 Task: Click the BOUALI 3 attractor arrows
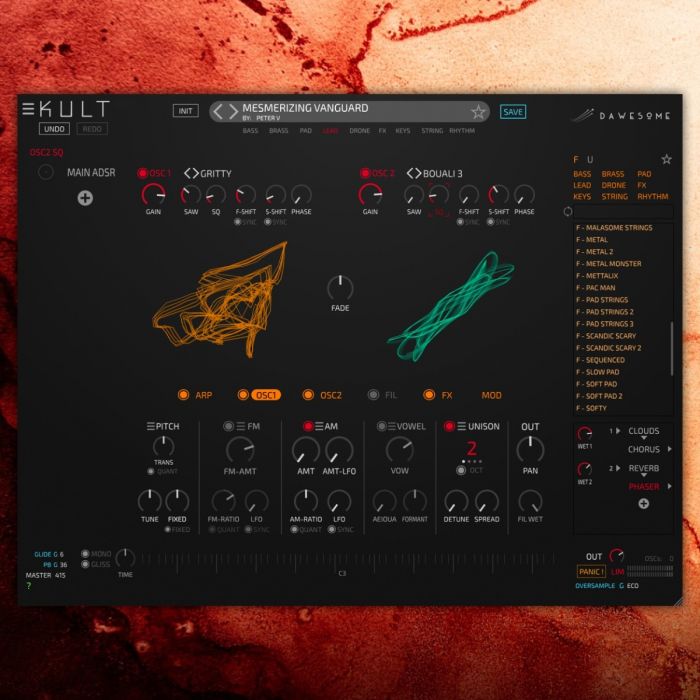414,173
